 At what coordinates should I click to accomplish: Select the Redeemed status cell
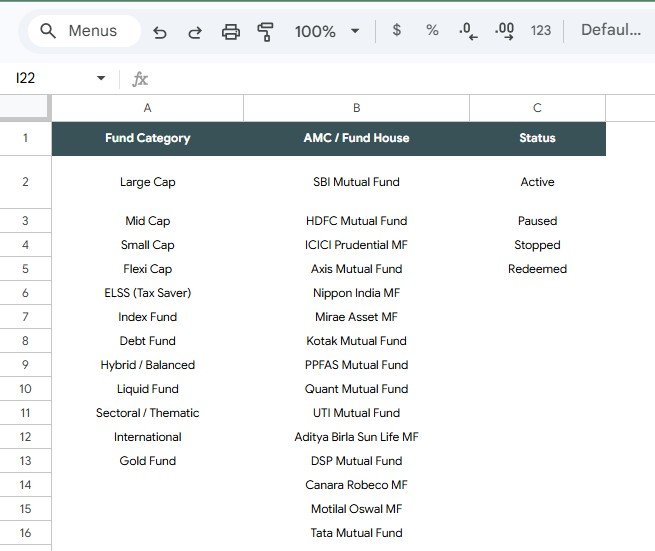coord(537,269)
